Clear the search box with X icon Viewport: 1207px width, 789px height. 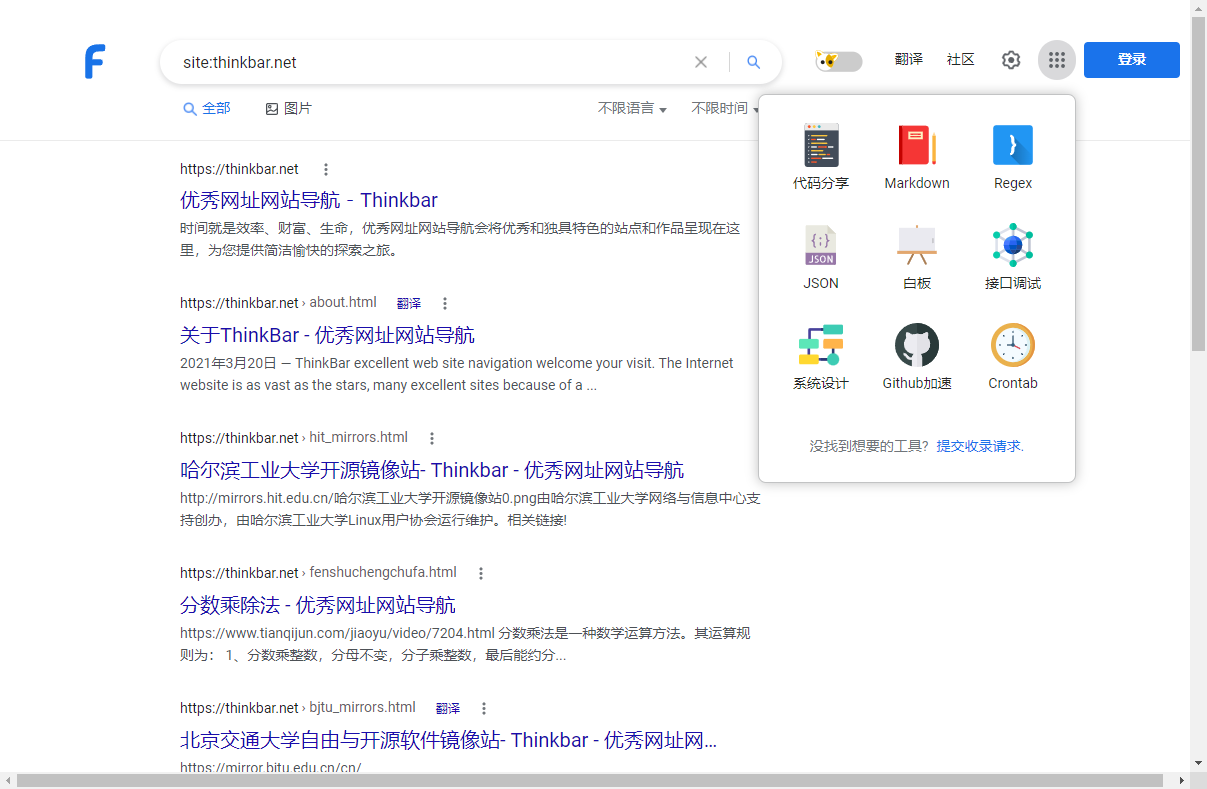(x=701, y=62)
